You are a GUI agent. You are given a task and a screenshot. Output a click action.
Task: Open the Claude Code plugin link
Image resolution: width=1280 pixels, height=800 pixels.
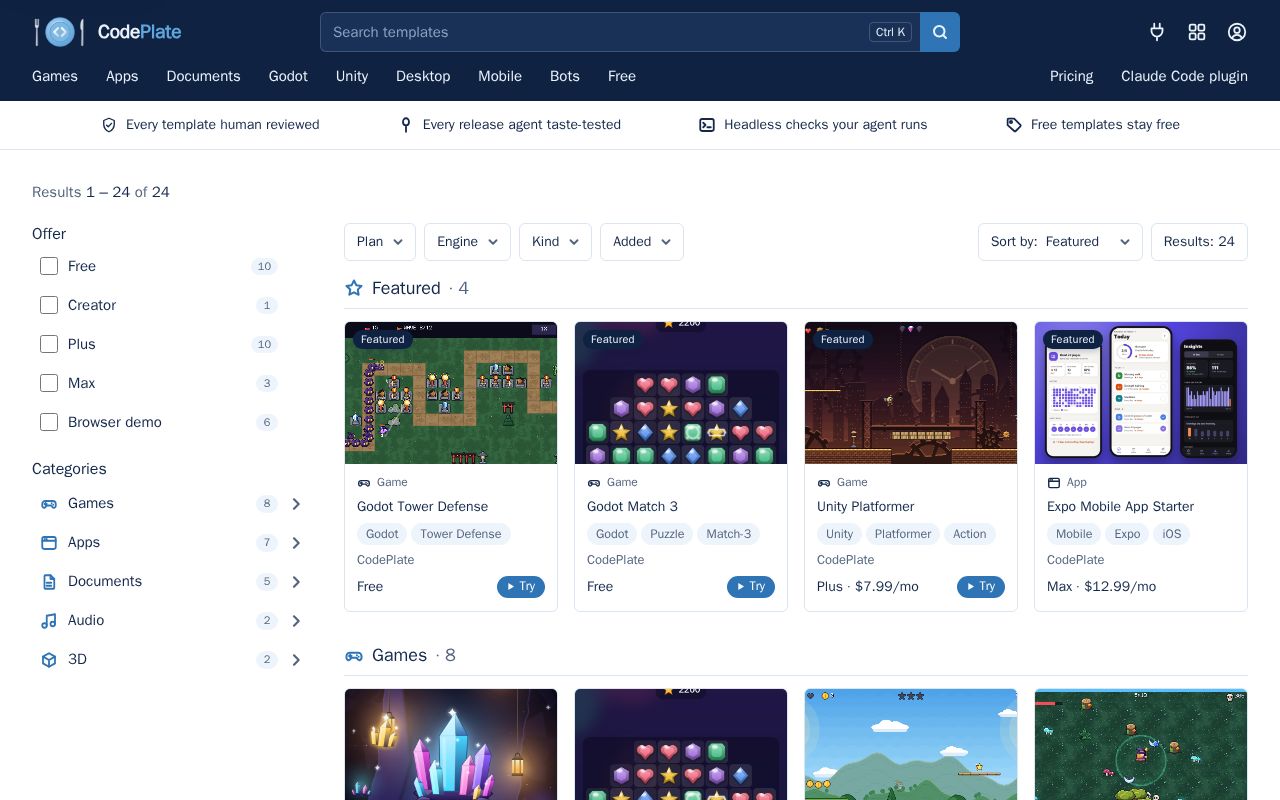point(1184,76)
